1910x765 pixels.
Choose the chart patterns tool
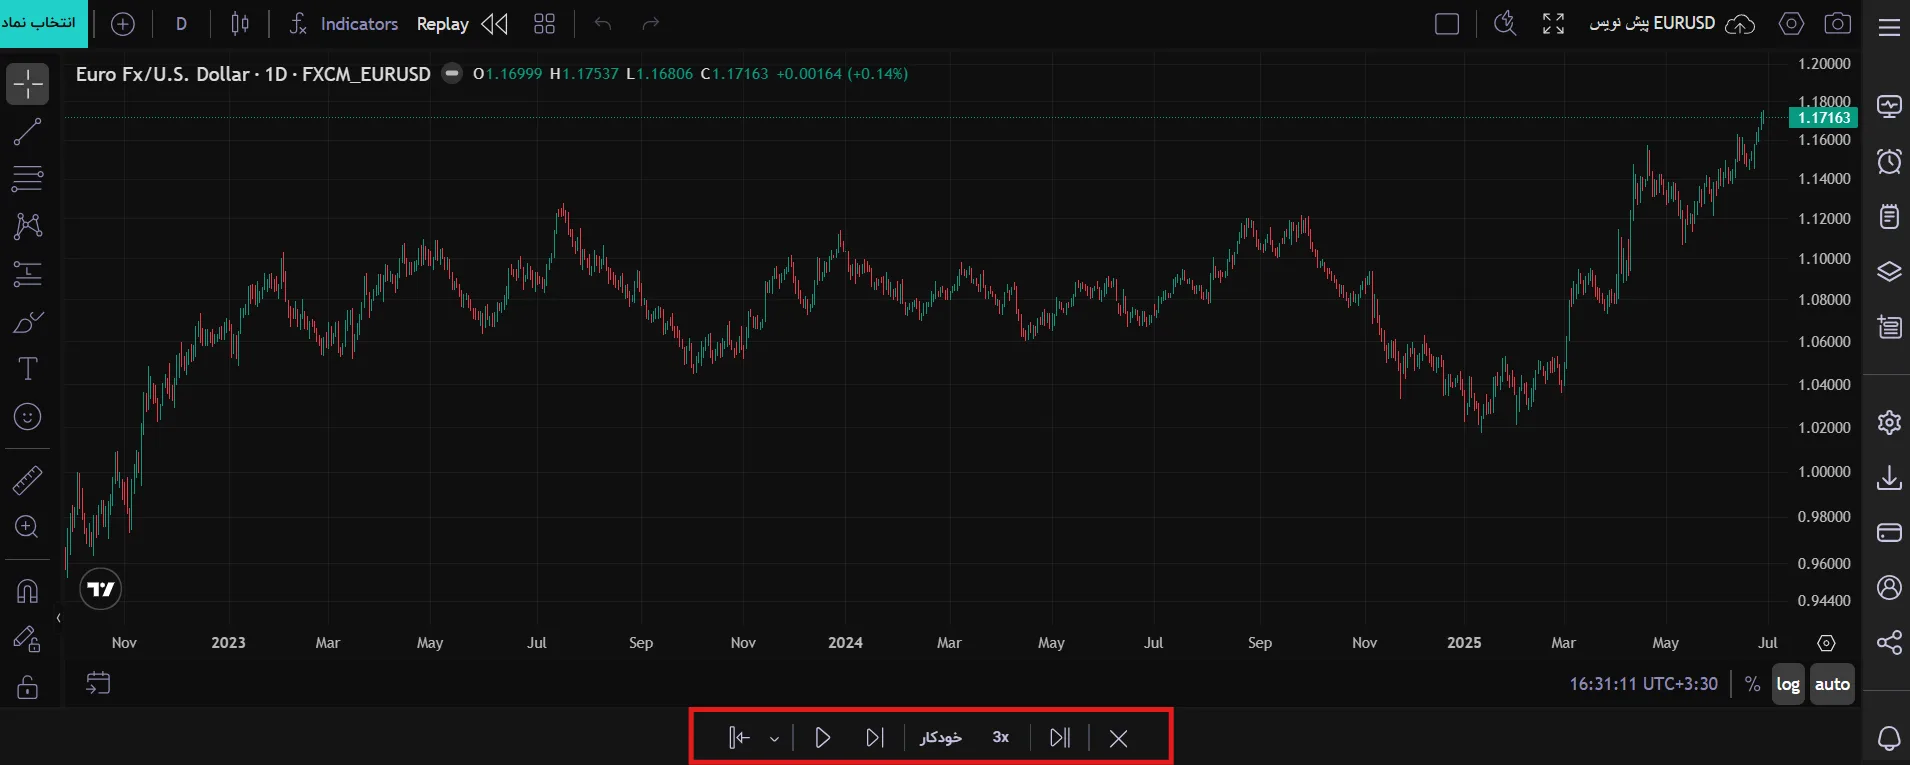tap(28, 226)
